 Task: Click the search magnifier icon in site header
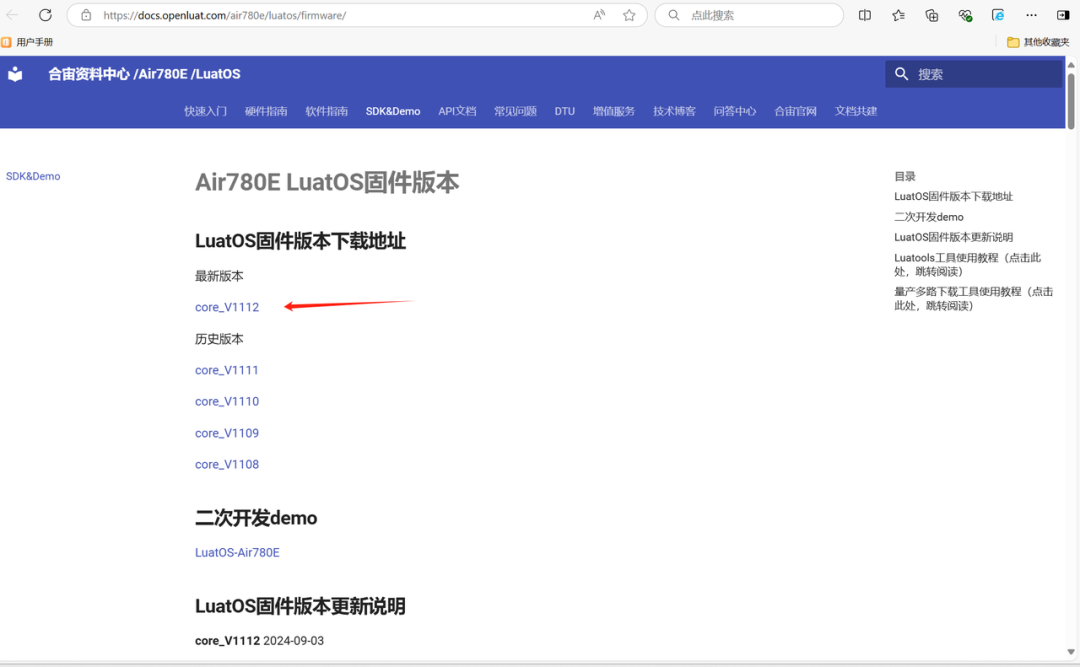[902, 73]
